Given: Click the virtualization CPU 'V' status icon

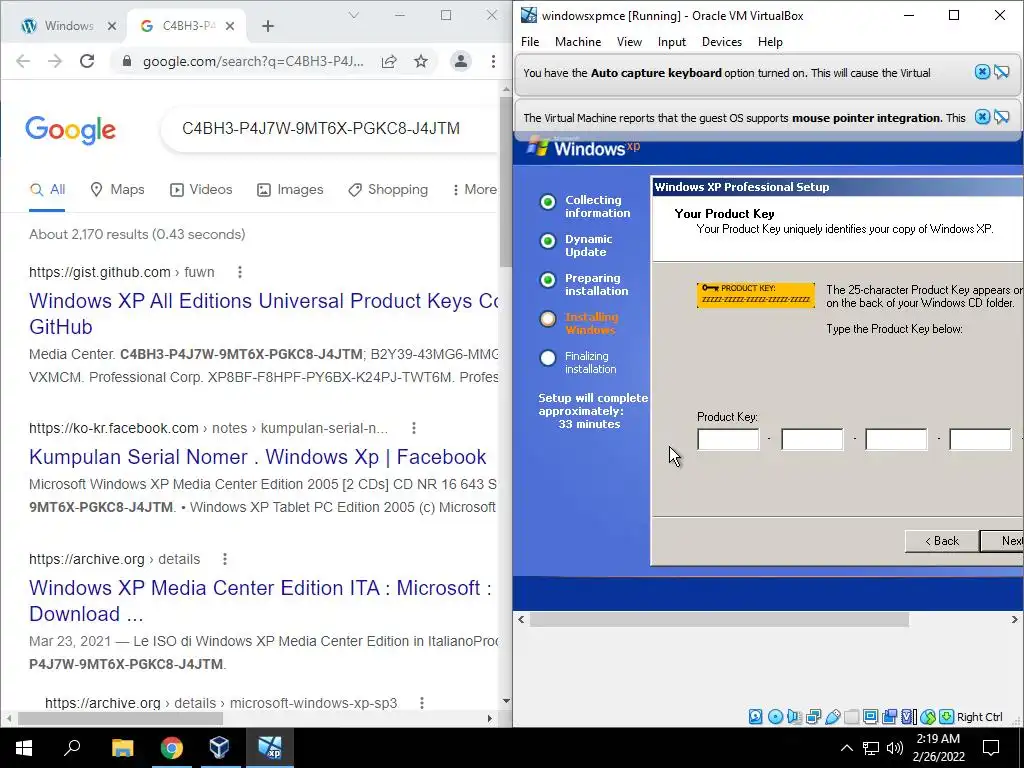Looking at the screenshot, I should [x=908, y=716].
